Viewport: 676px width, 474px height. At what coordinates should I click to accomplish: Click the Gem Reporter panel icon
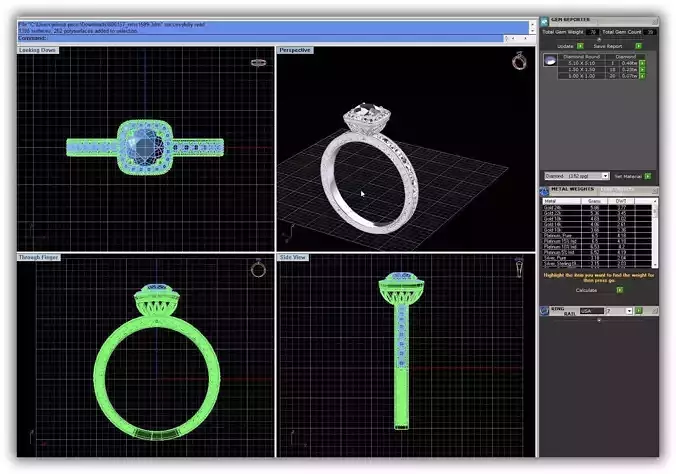pos(545,21)
